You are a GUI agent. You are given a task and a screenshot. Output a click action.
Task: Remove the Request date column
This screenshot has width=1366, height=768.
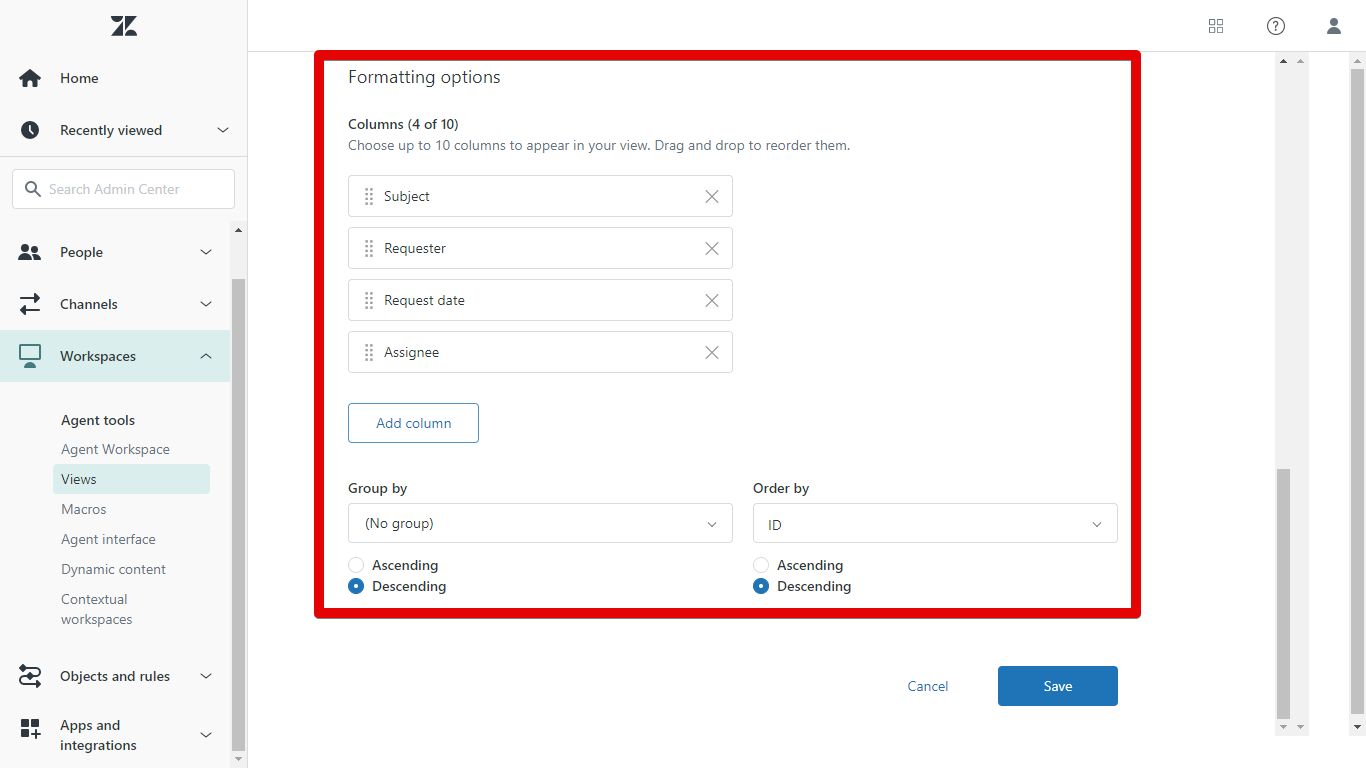pyautogui.click(x=712, y=300)
